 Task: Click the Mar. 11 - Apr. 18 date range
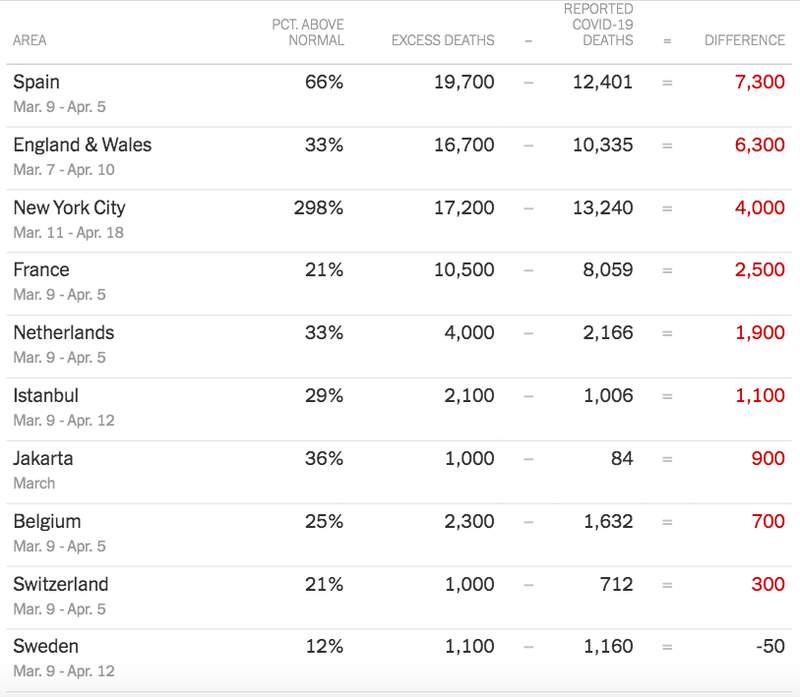tap(68, 232)
